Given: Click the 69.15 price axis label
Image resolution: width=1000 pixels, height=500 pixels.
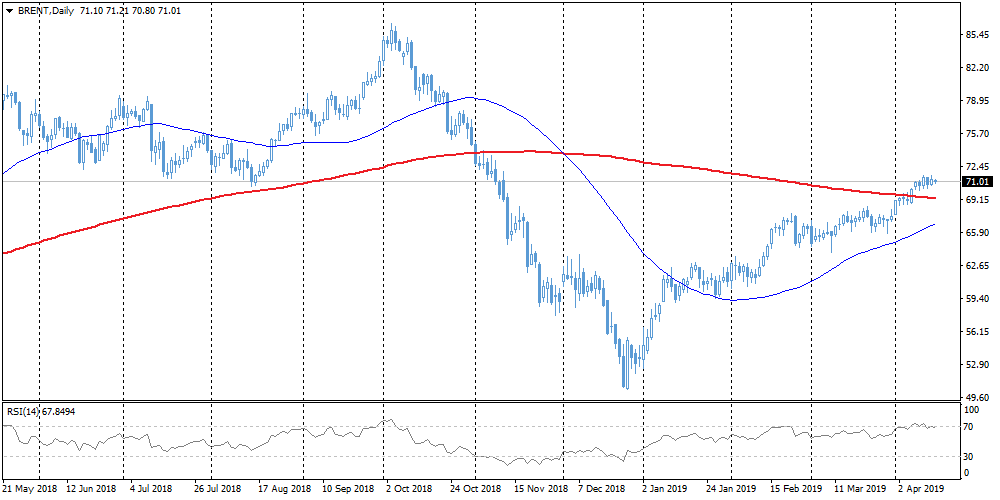Looking at the screenshot, I should coord(977,200).
